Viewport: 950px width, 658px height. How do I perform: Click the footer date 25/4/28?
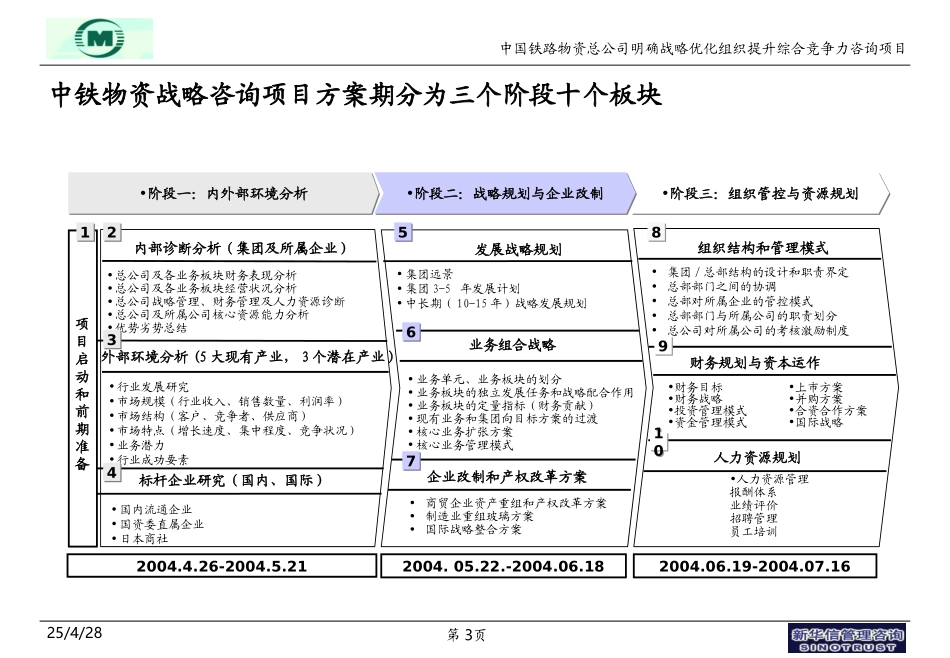[x=74, y=633]
